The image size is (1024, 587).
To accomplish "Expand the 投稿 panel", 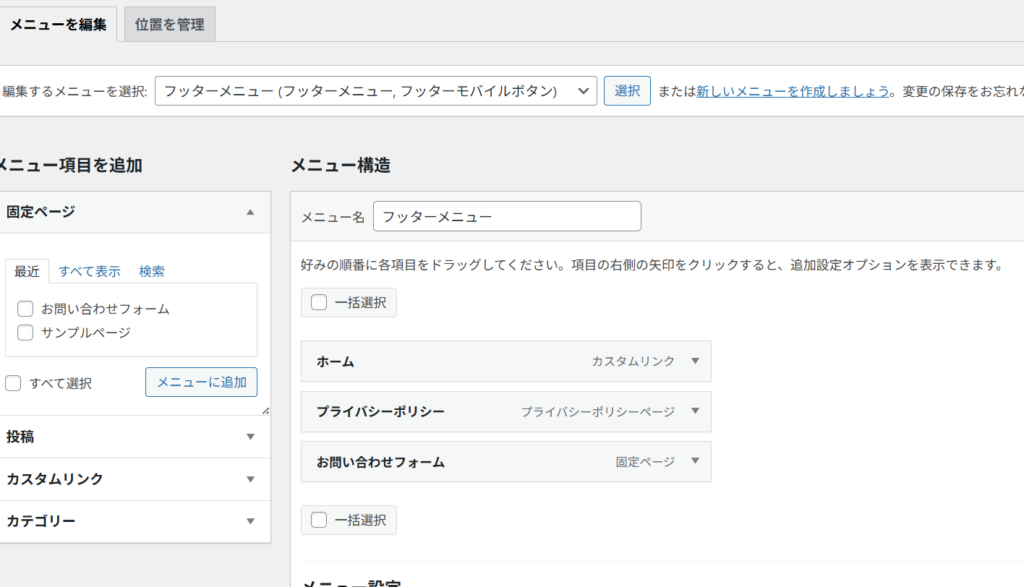I will (x=250, y=437).
